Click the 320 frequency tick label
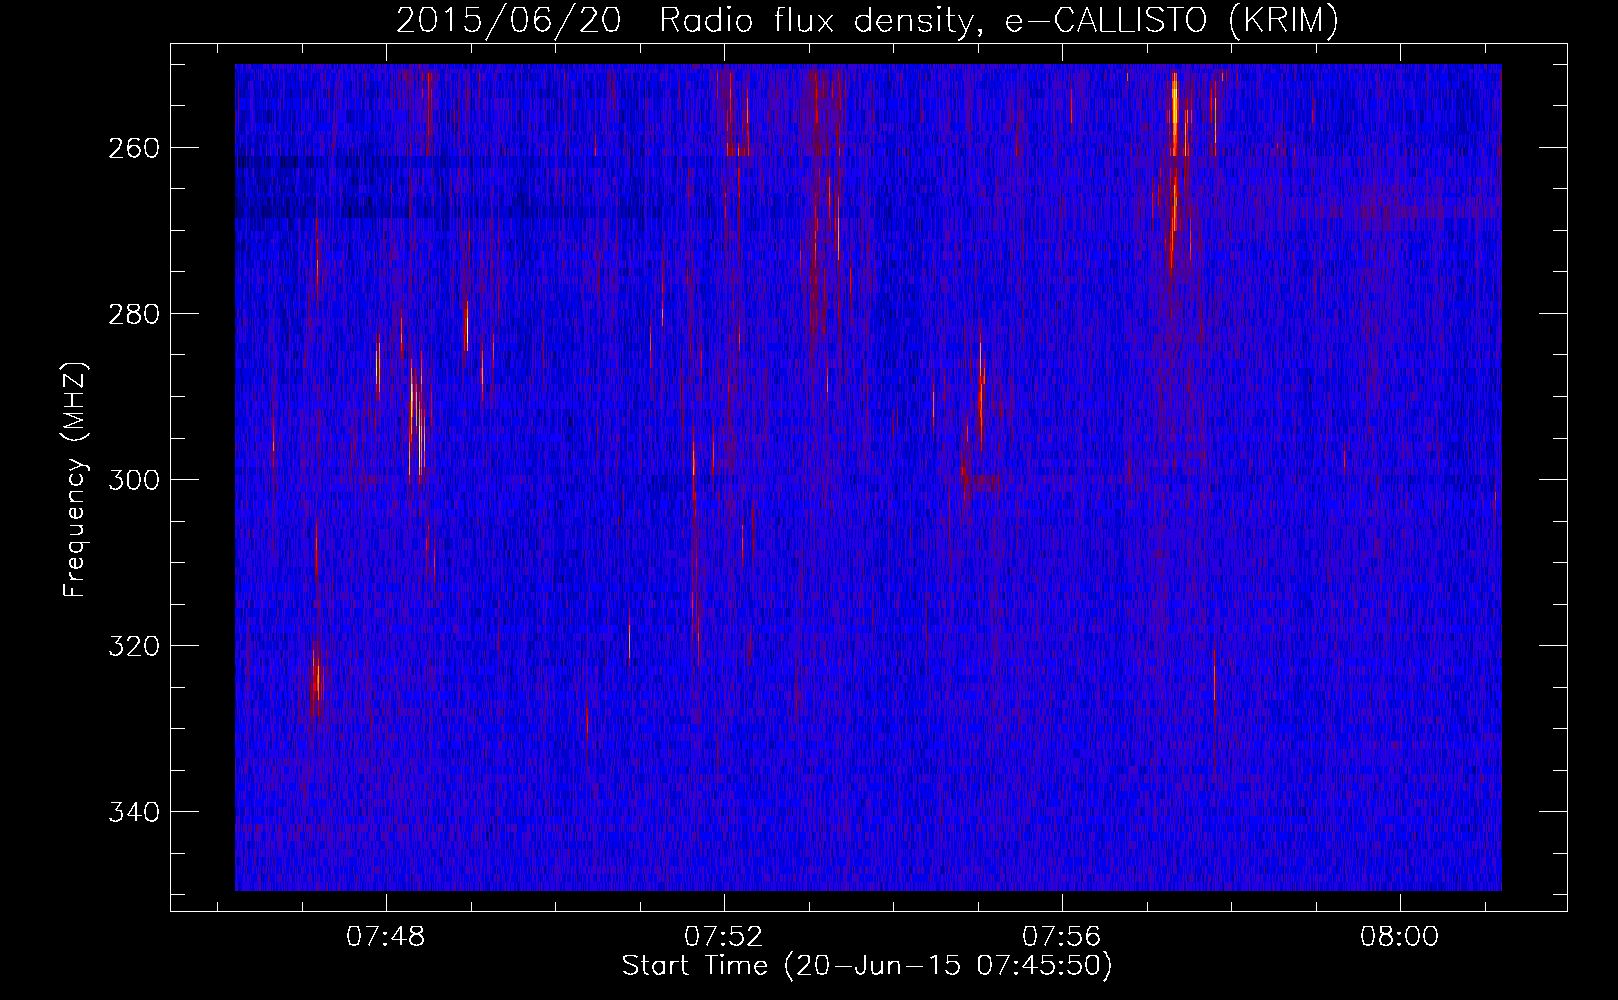This screenshot has width=1618, height=1000. click(x=132, y=646)
